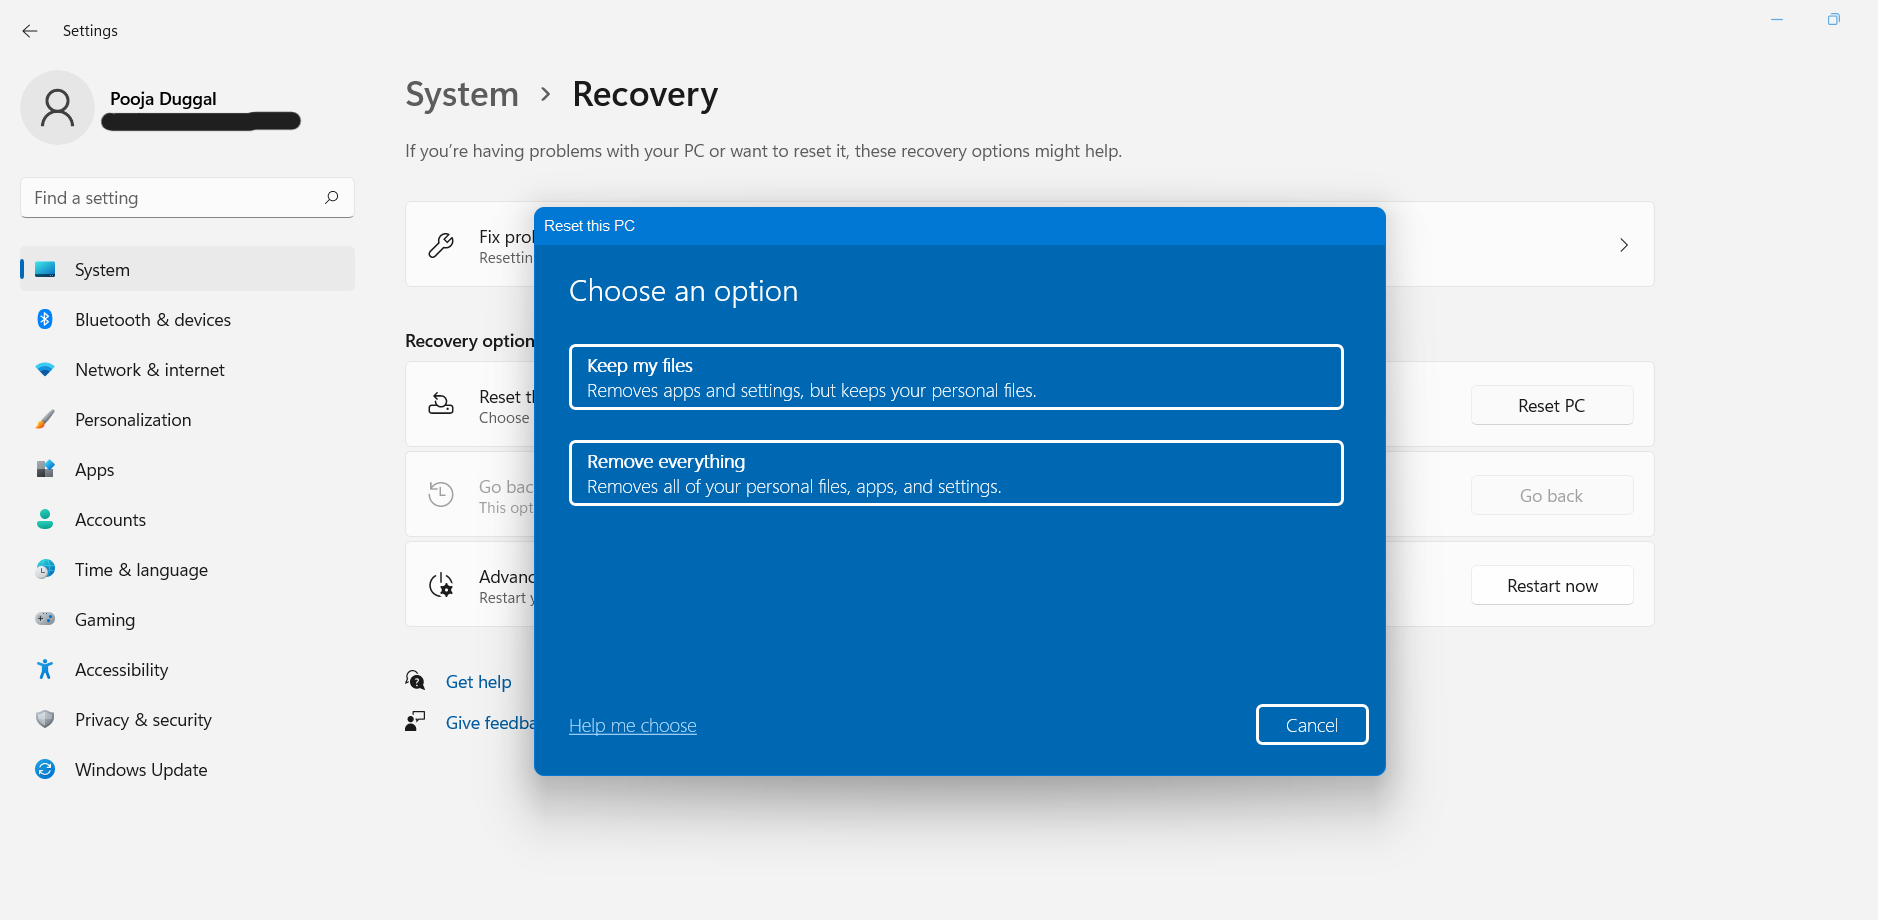Open Accessibility settings
This screenshot has width=1878, height=920.
pos(187,669)
